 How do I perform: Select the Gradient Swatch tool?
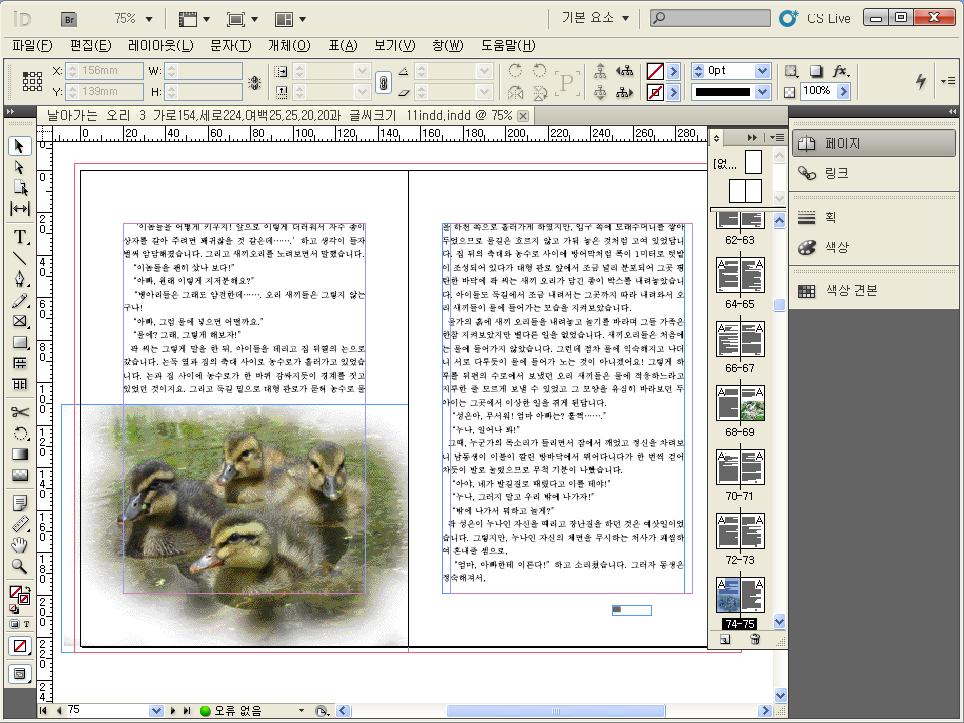[x=19, y=454]
